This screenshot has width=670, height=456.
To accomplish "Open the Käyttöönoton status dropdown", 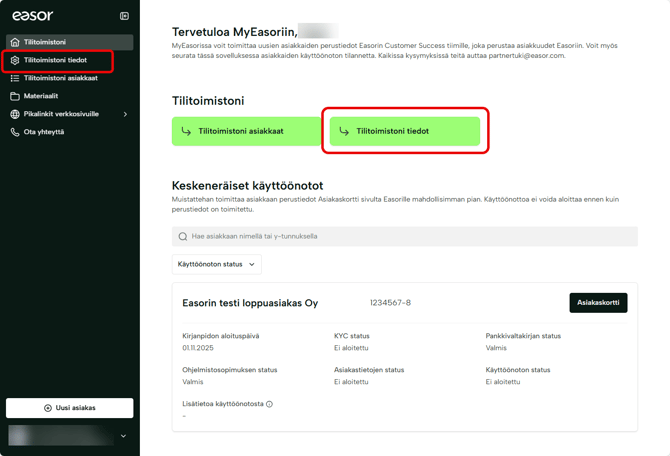I will [216, 264].
